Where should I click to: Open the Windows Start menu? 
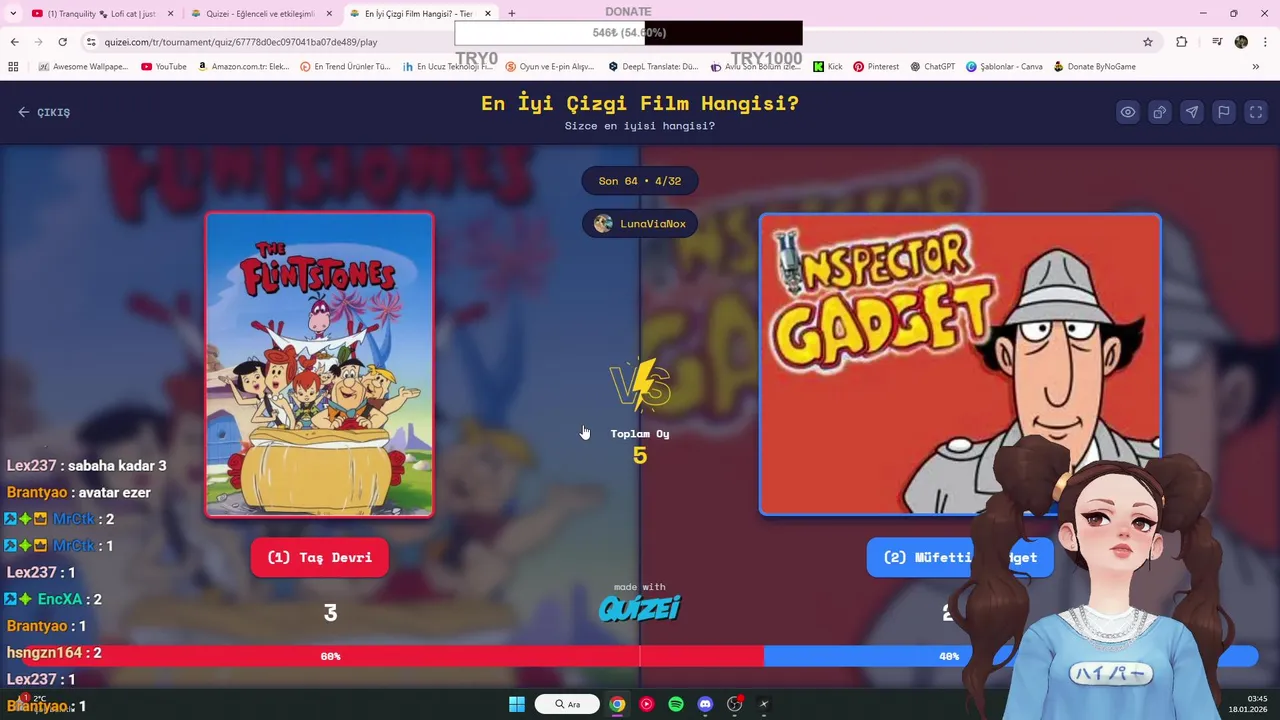click(517, 704)
